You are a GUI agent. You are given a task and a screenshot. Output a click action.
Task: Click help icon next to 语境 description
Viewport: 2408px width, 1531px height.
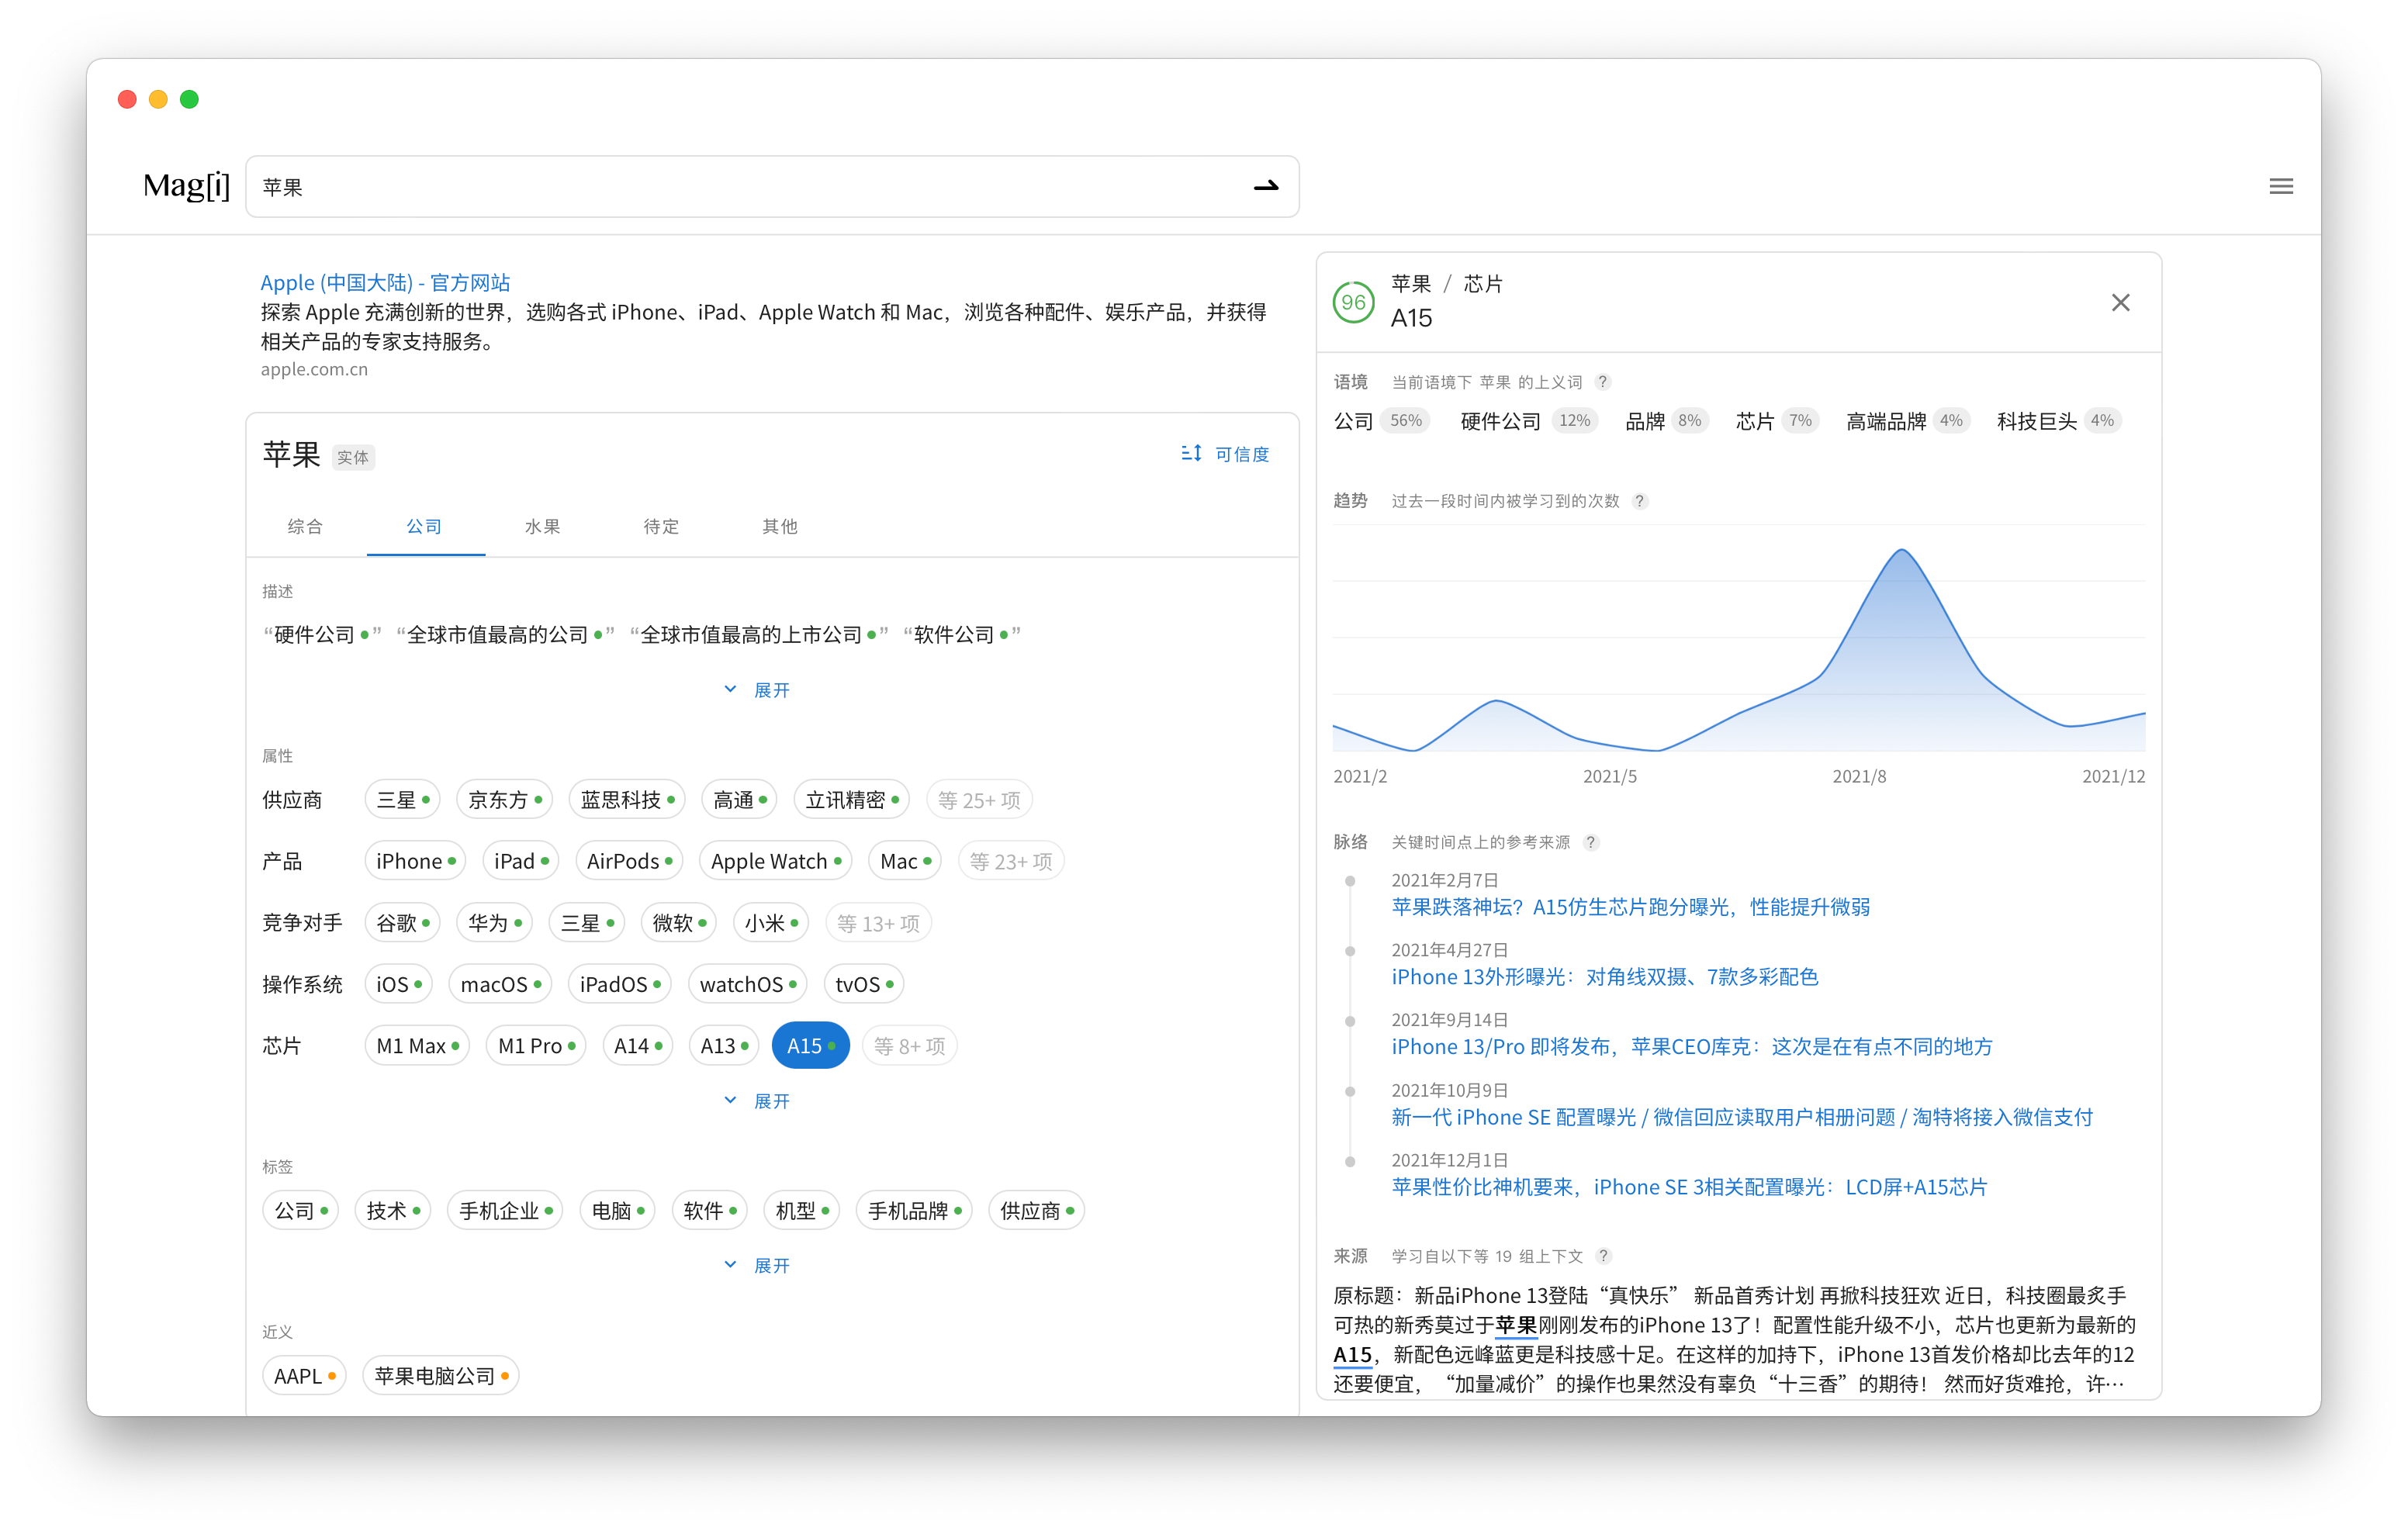[x=1603, y=382]
